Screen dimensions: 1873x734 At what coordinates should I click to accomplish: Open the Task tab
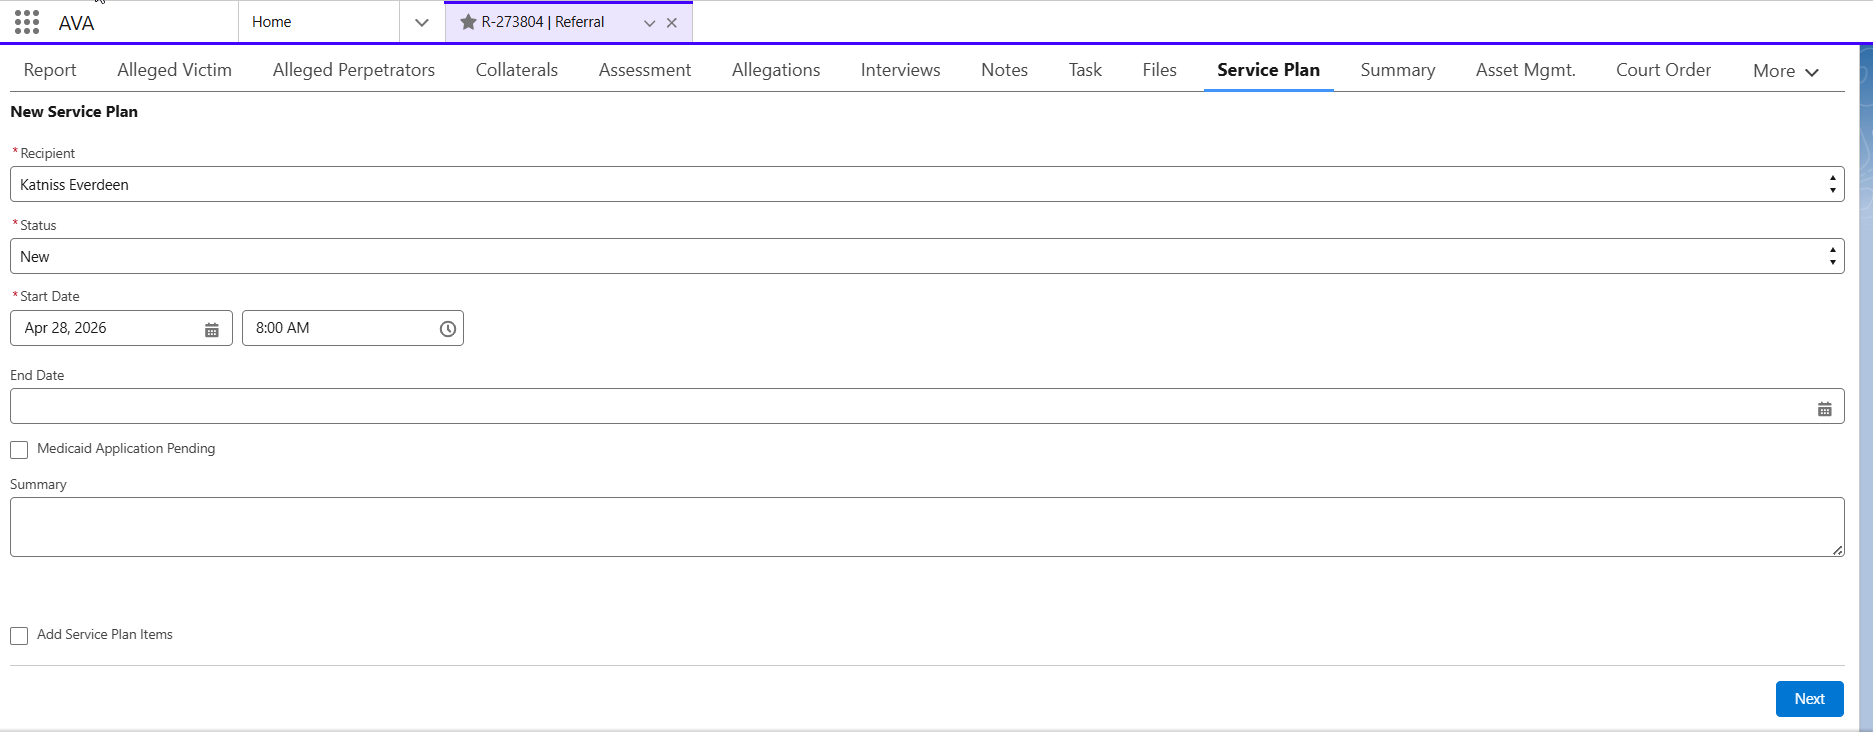[1085, 70]
